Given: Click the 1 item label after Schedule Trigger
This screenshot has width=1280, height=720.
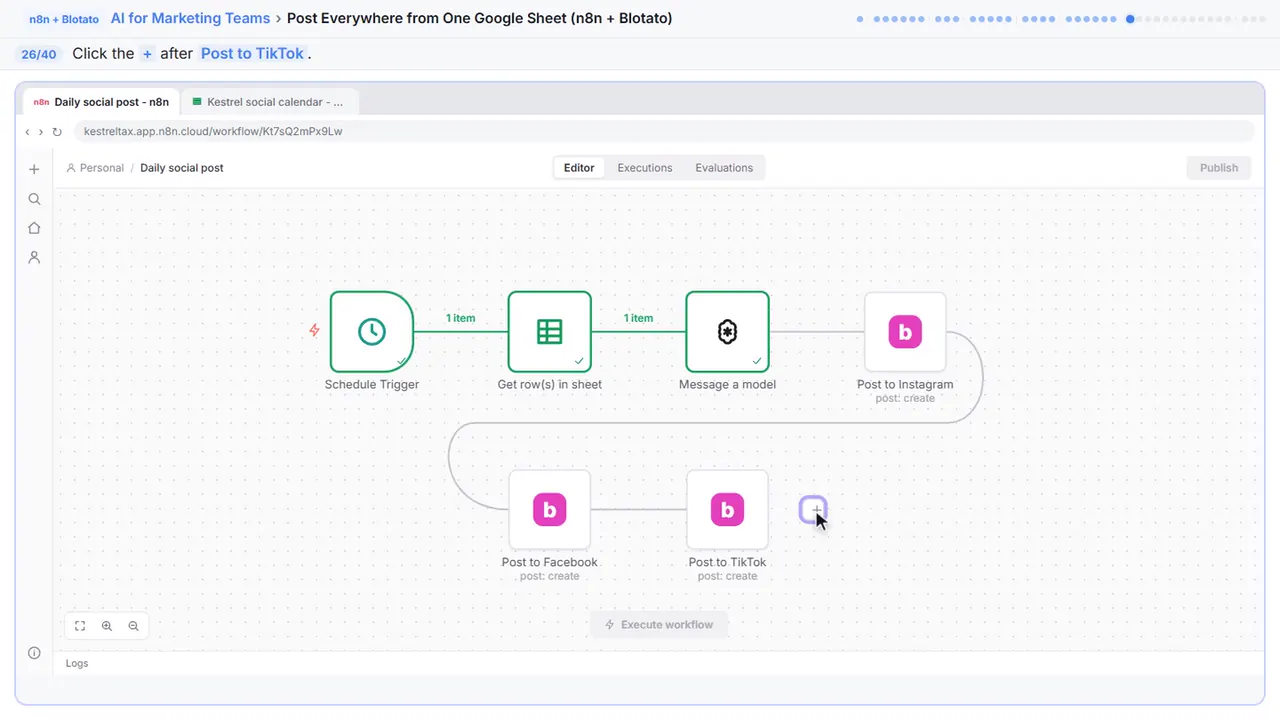Looking at the screenshot, I should coord(461,318).
